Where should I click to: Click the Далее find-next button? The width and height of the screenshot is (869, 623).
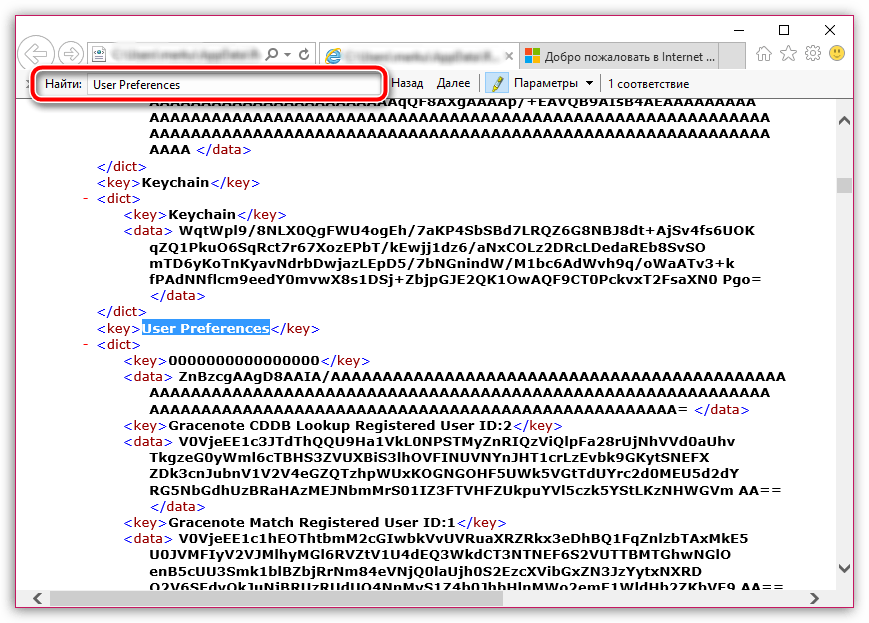tap(453, 84)
